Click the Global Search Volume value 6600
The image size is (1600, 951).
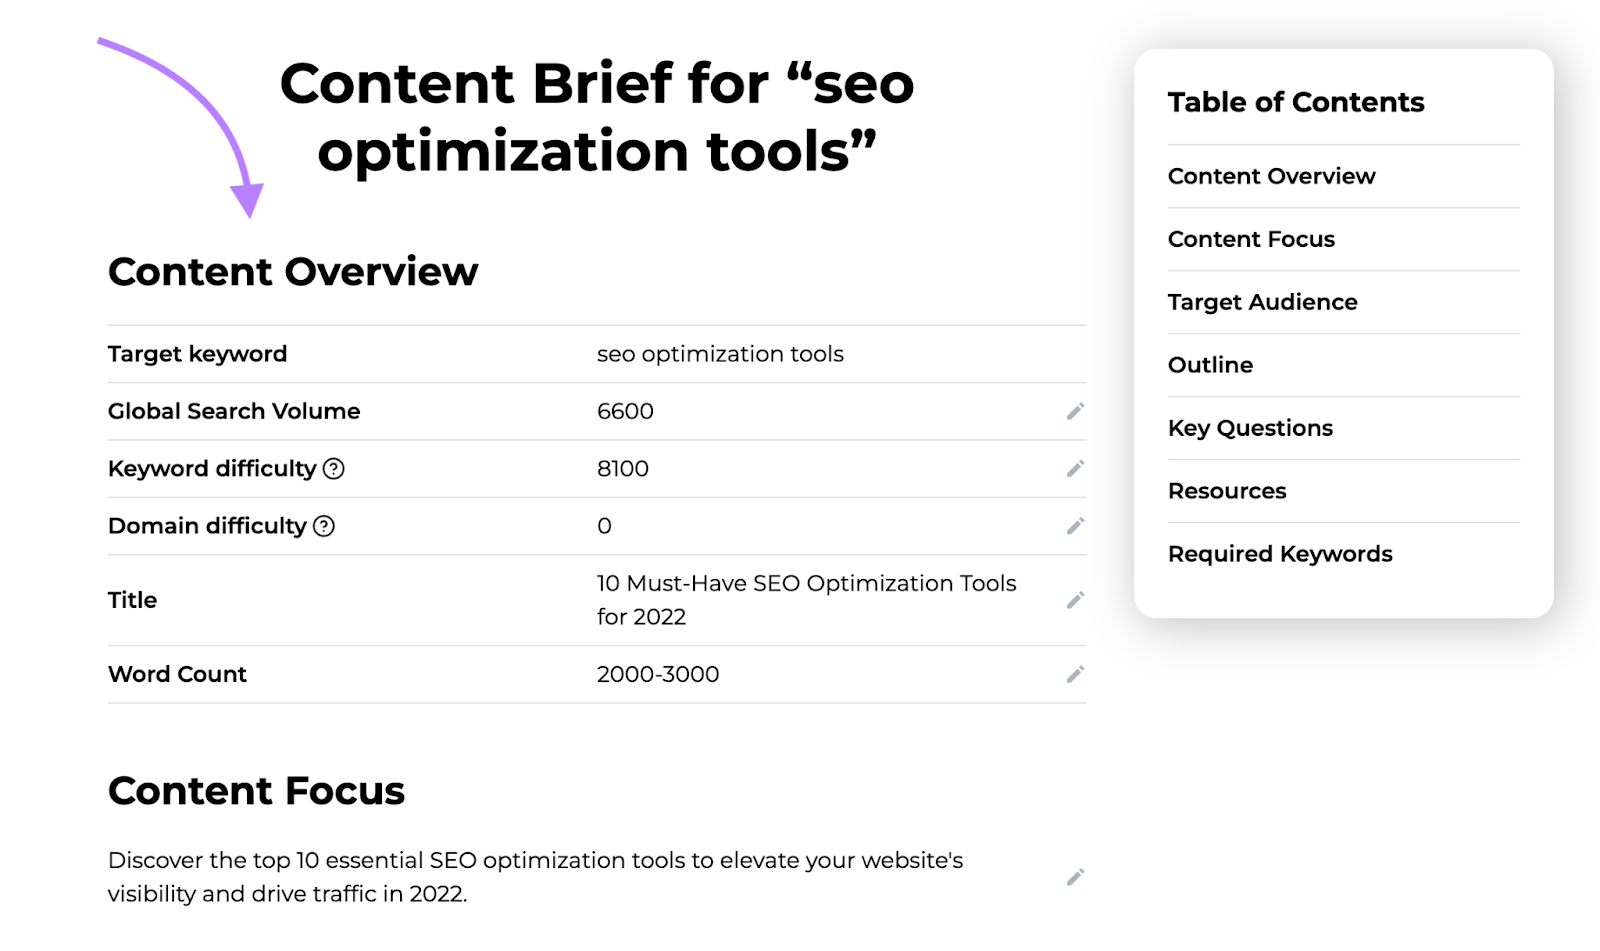(625, 411)
